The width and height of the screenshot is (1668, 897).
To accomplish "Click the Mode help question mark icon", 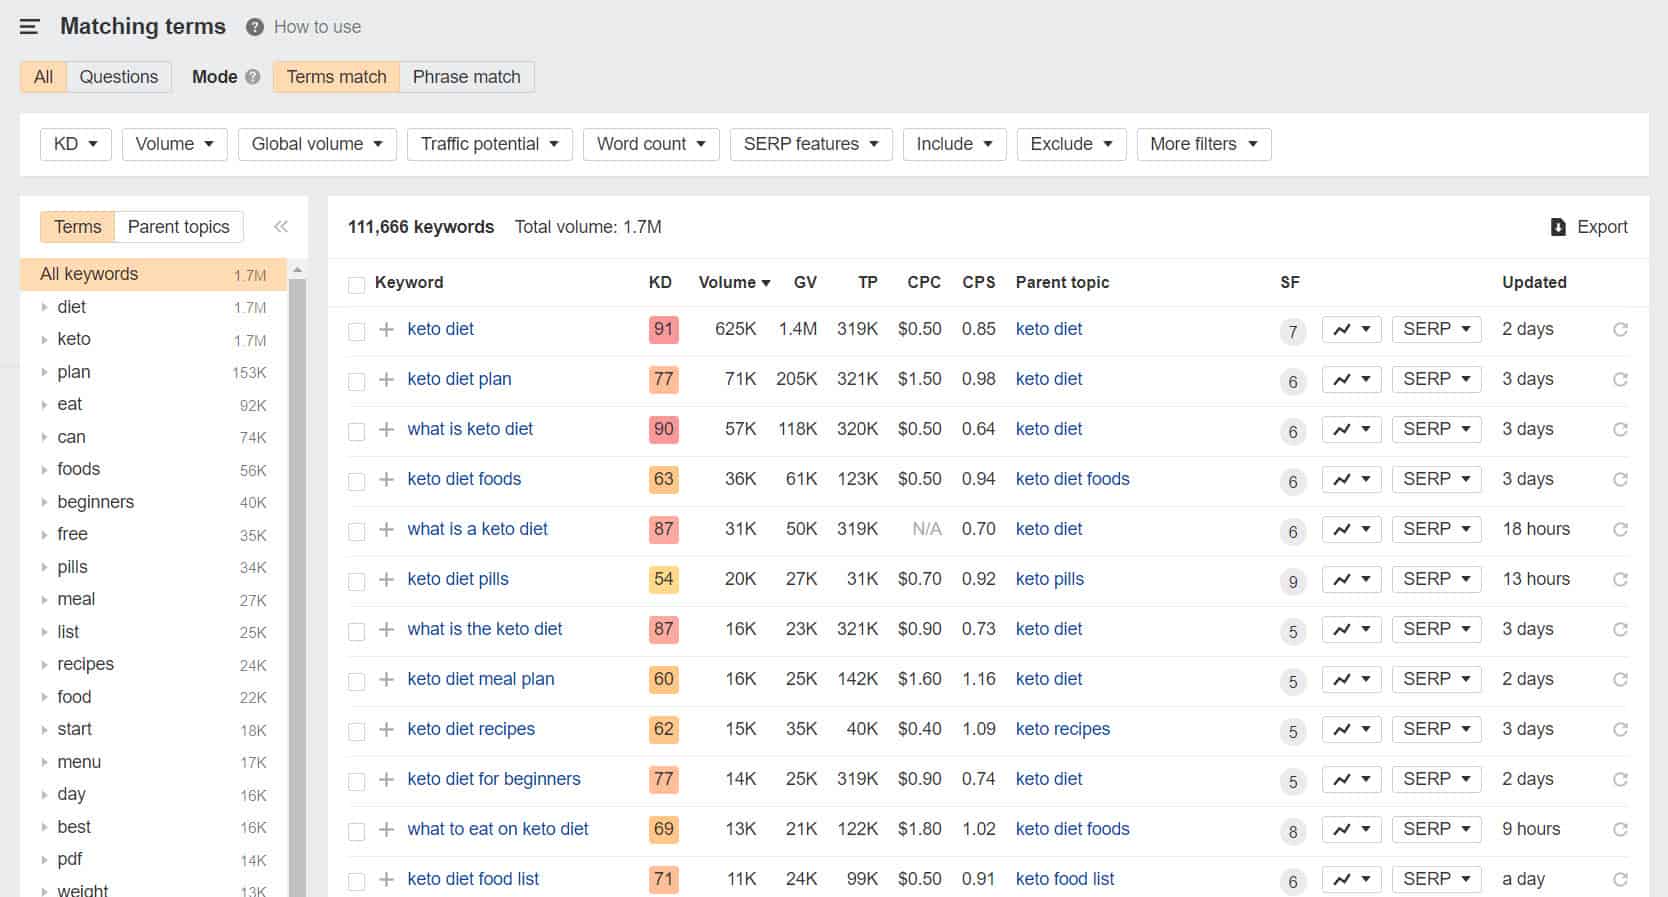I will 253,77.
